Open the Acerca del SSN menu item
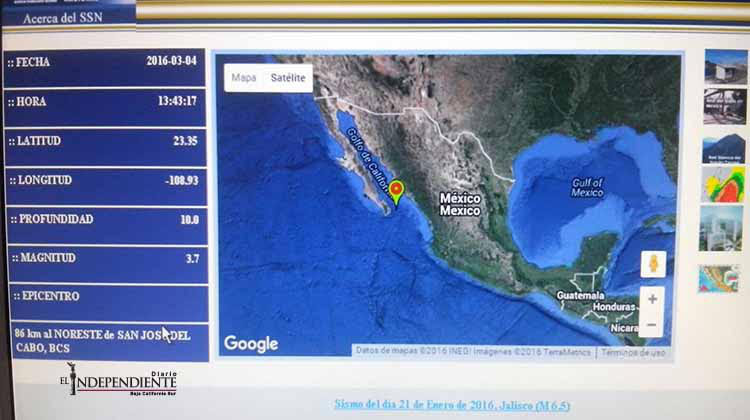This screenshot has height=420, width=750. [63, 18]
